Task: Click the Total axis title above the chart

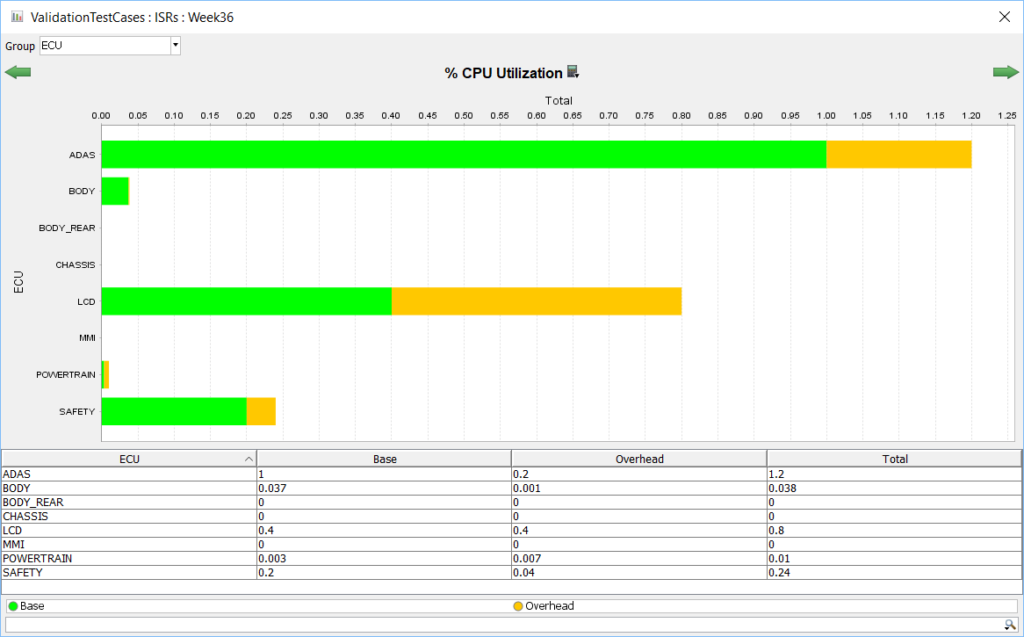Action: (558, 101)
